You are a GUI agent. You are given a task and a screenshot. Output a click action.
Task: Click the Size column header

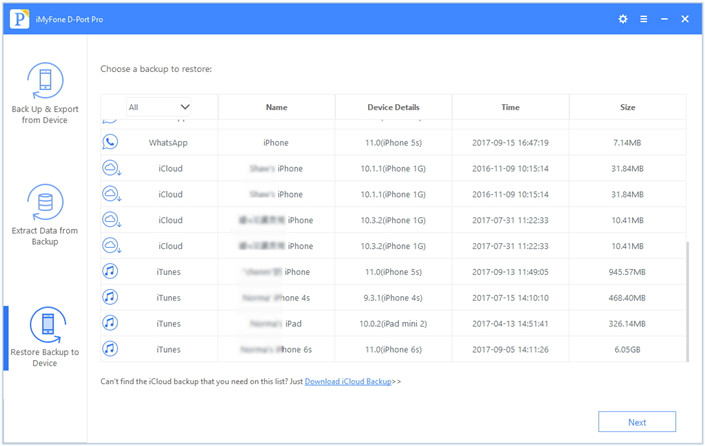(627, 107)
